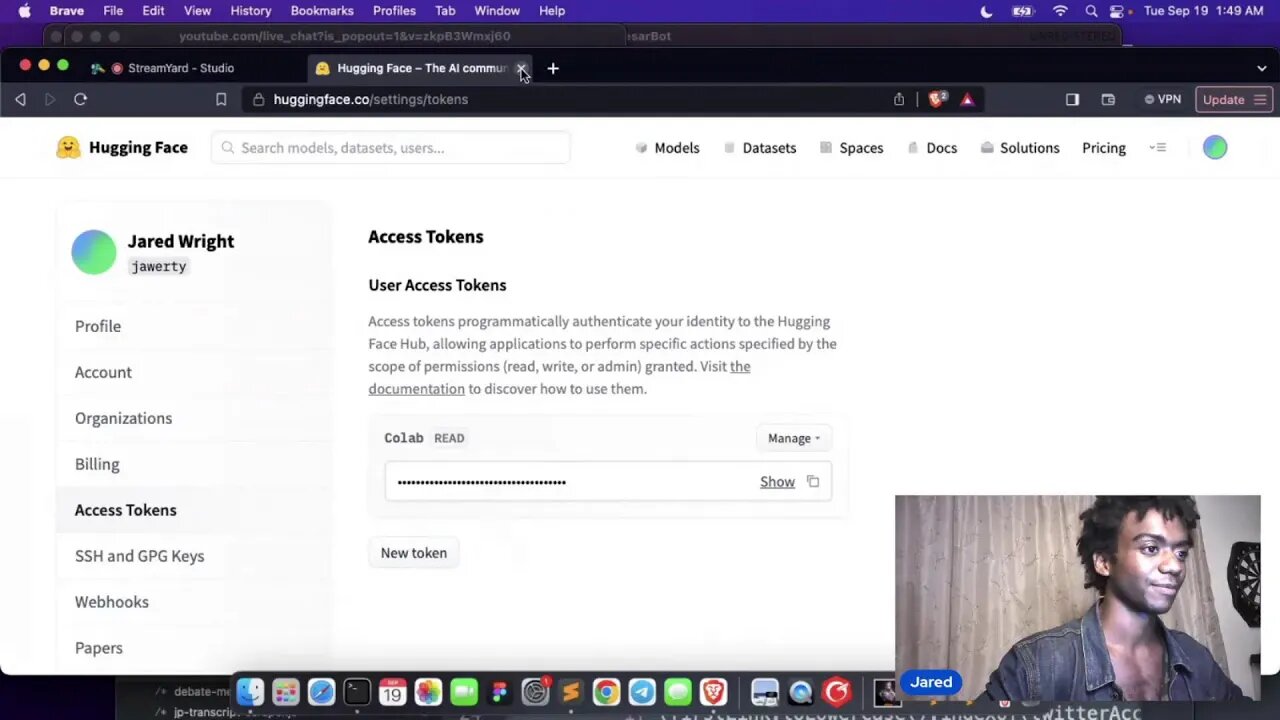Bookmark this page with bookmark icon
Image resolution: width=1280 pixels, height=720 pixels.
click(x=221, y=99)
